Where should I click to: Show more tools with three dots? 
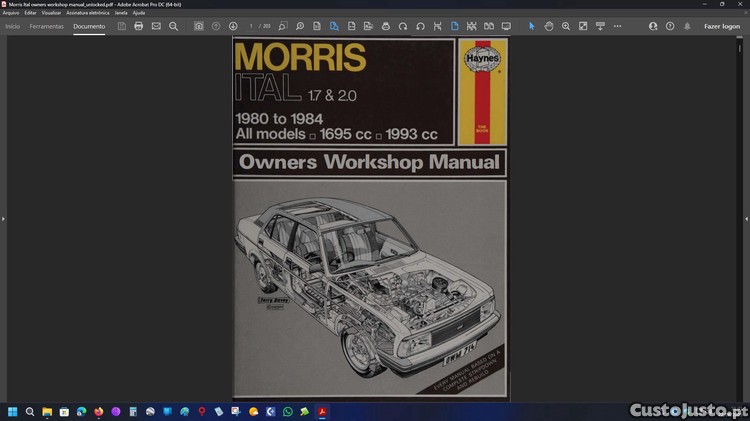pos(617,26)
